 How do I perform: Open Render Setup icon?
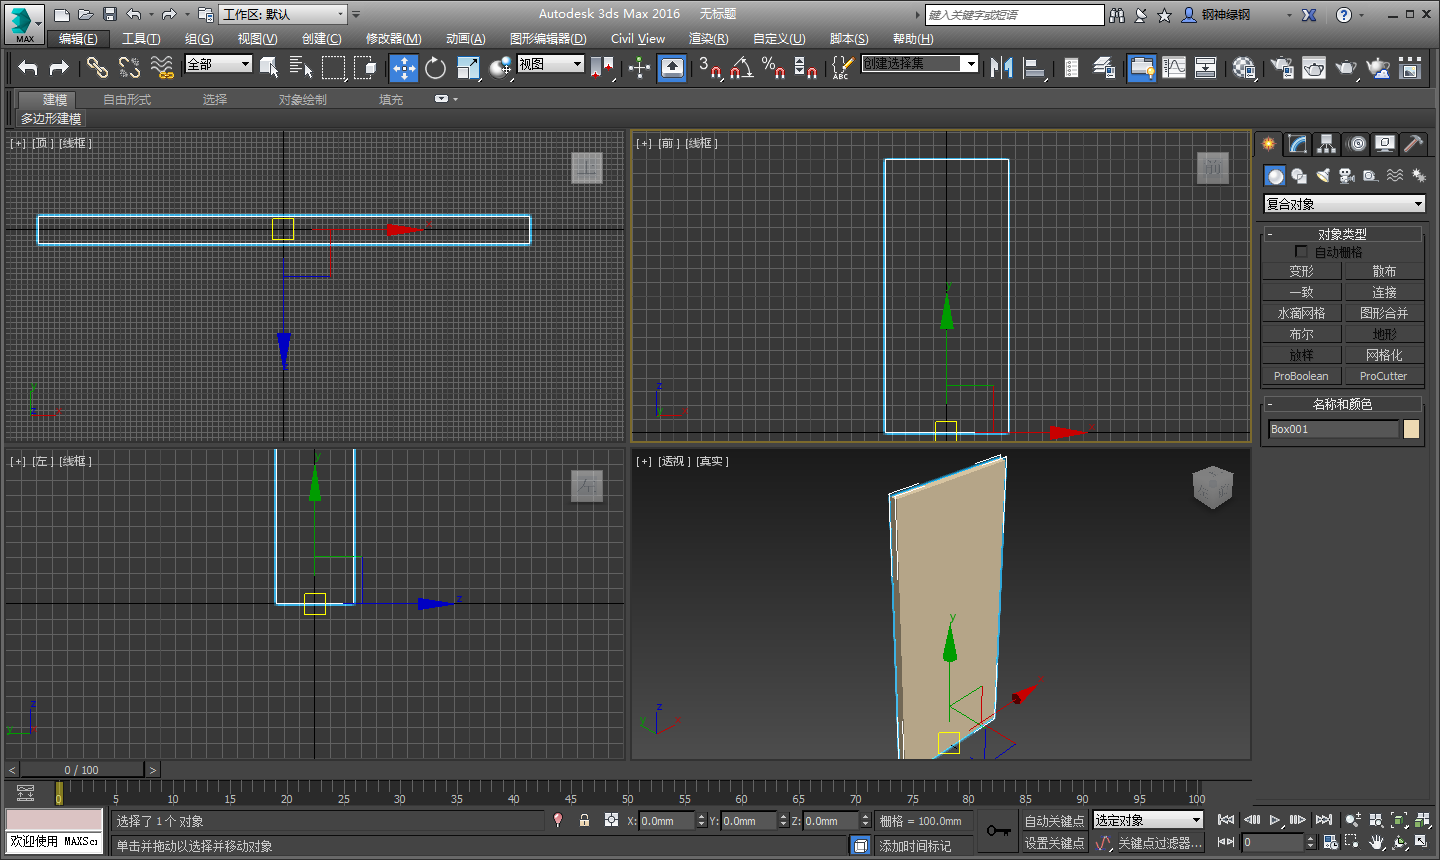click(1282, 67)
